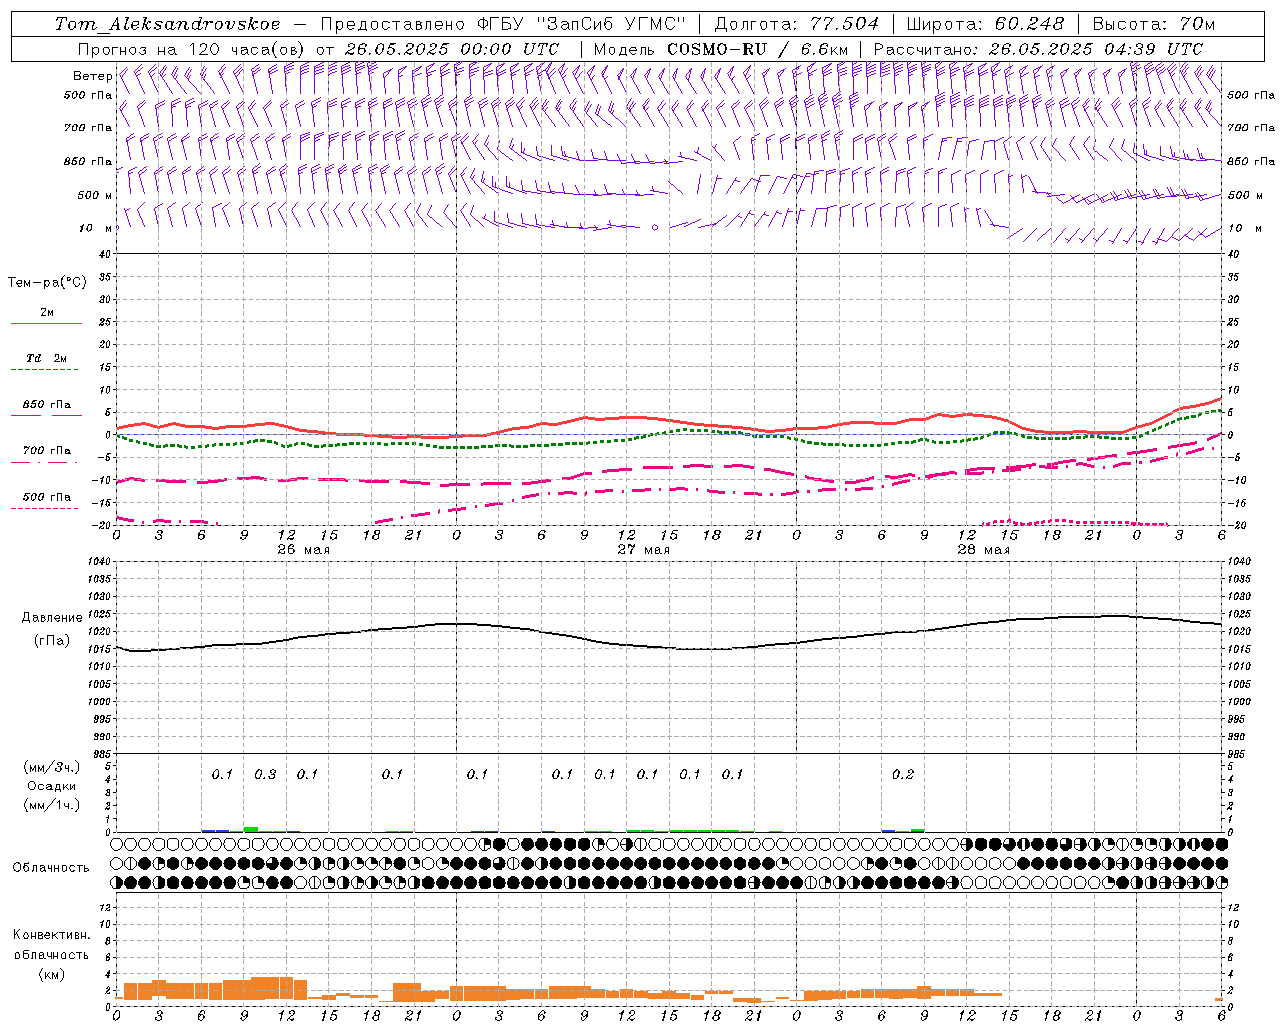Click the left 10 м wind level label
This screenshot has width=1280, height=1024.
point(95,228)
